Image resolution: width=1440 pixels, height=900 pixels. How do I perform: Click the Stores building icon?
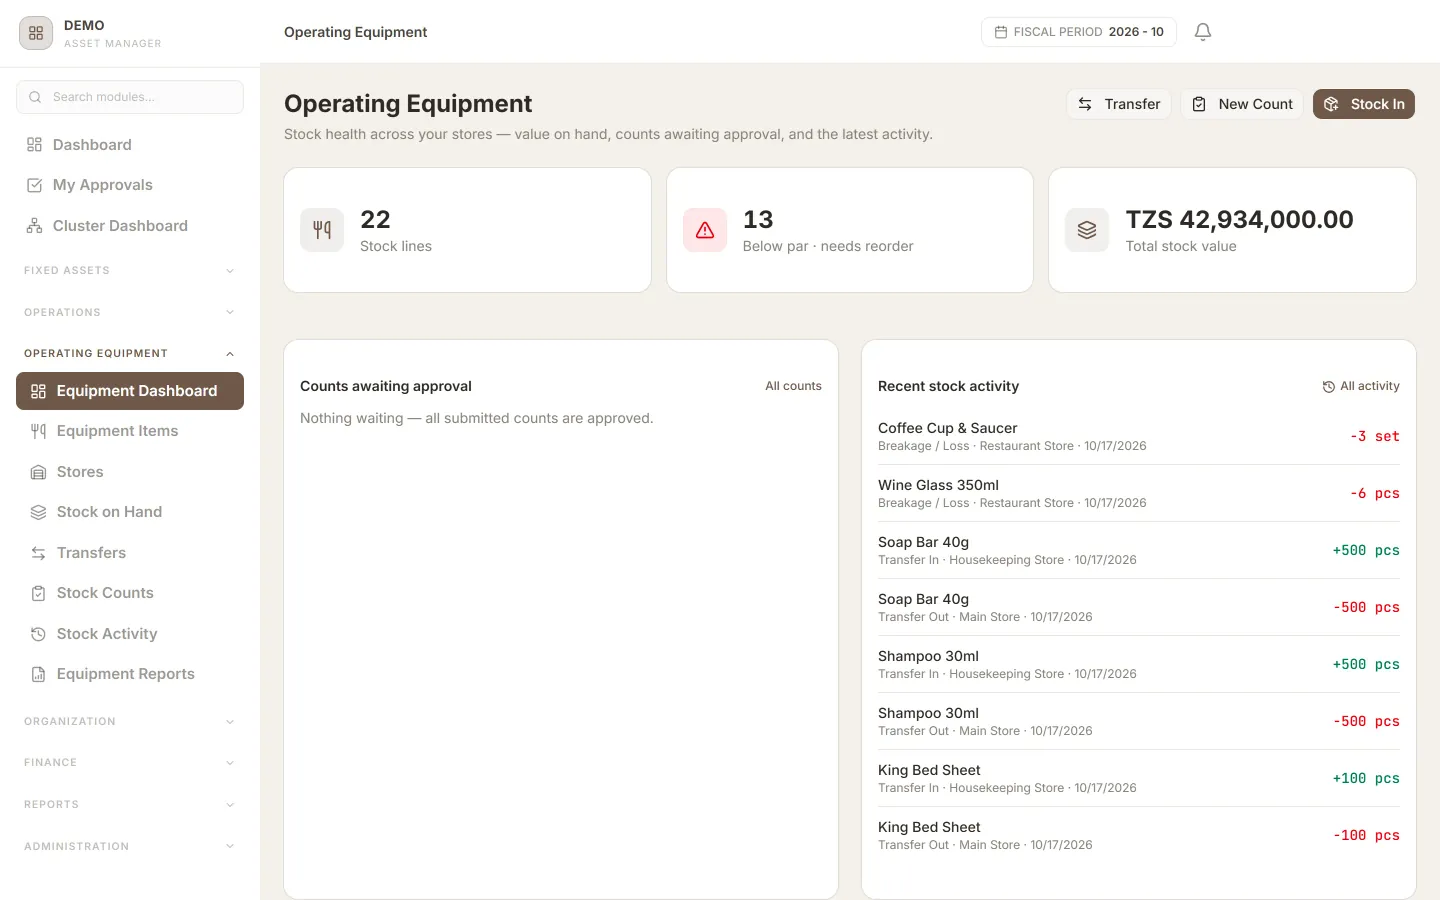[38, 472]
